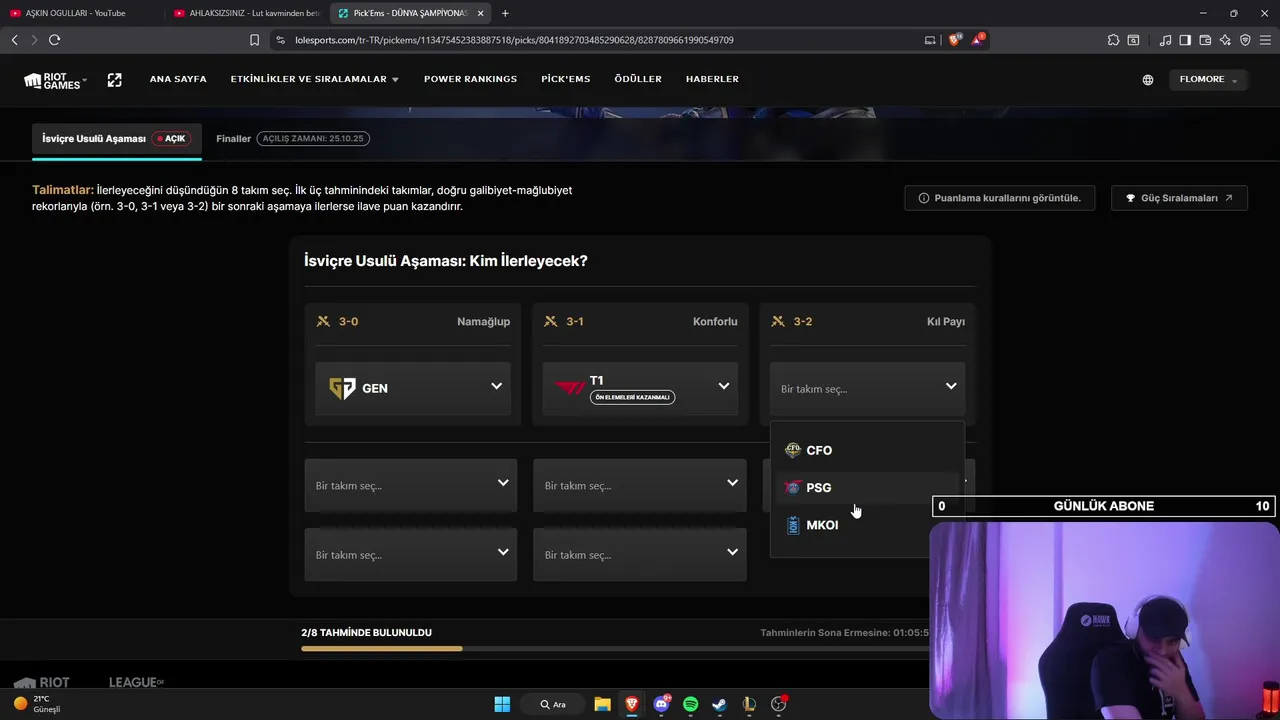
Task: Switch to AŞKIN OGULLARI YouTube tab
Action: [80, 13]
